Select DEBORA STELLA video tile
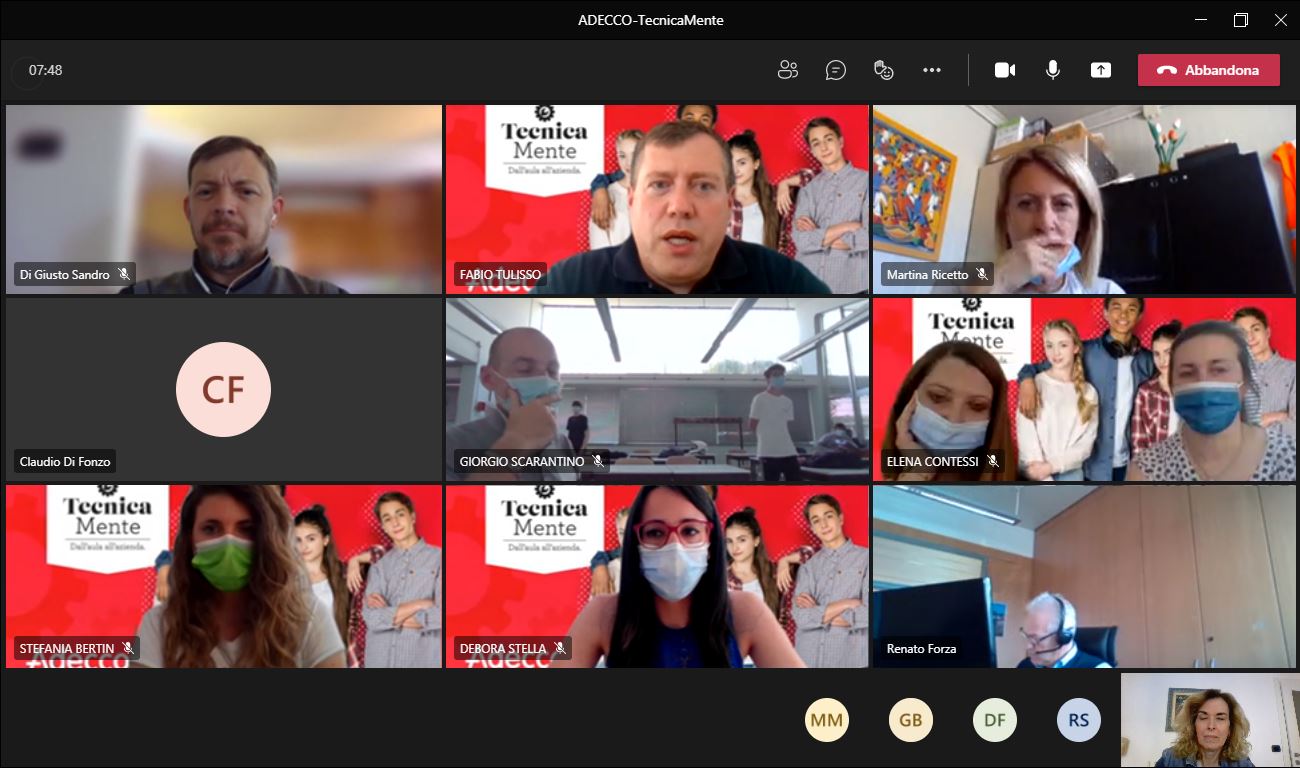 657,576
